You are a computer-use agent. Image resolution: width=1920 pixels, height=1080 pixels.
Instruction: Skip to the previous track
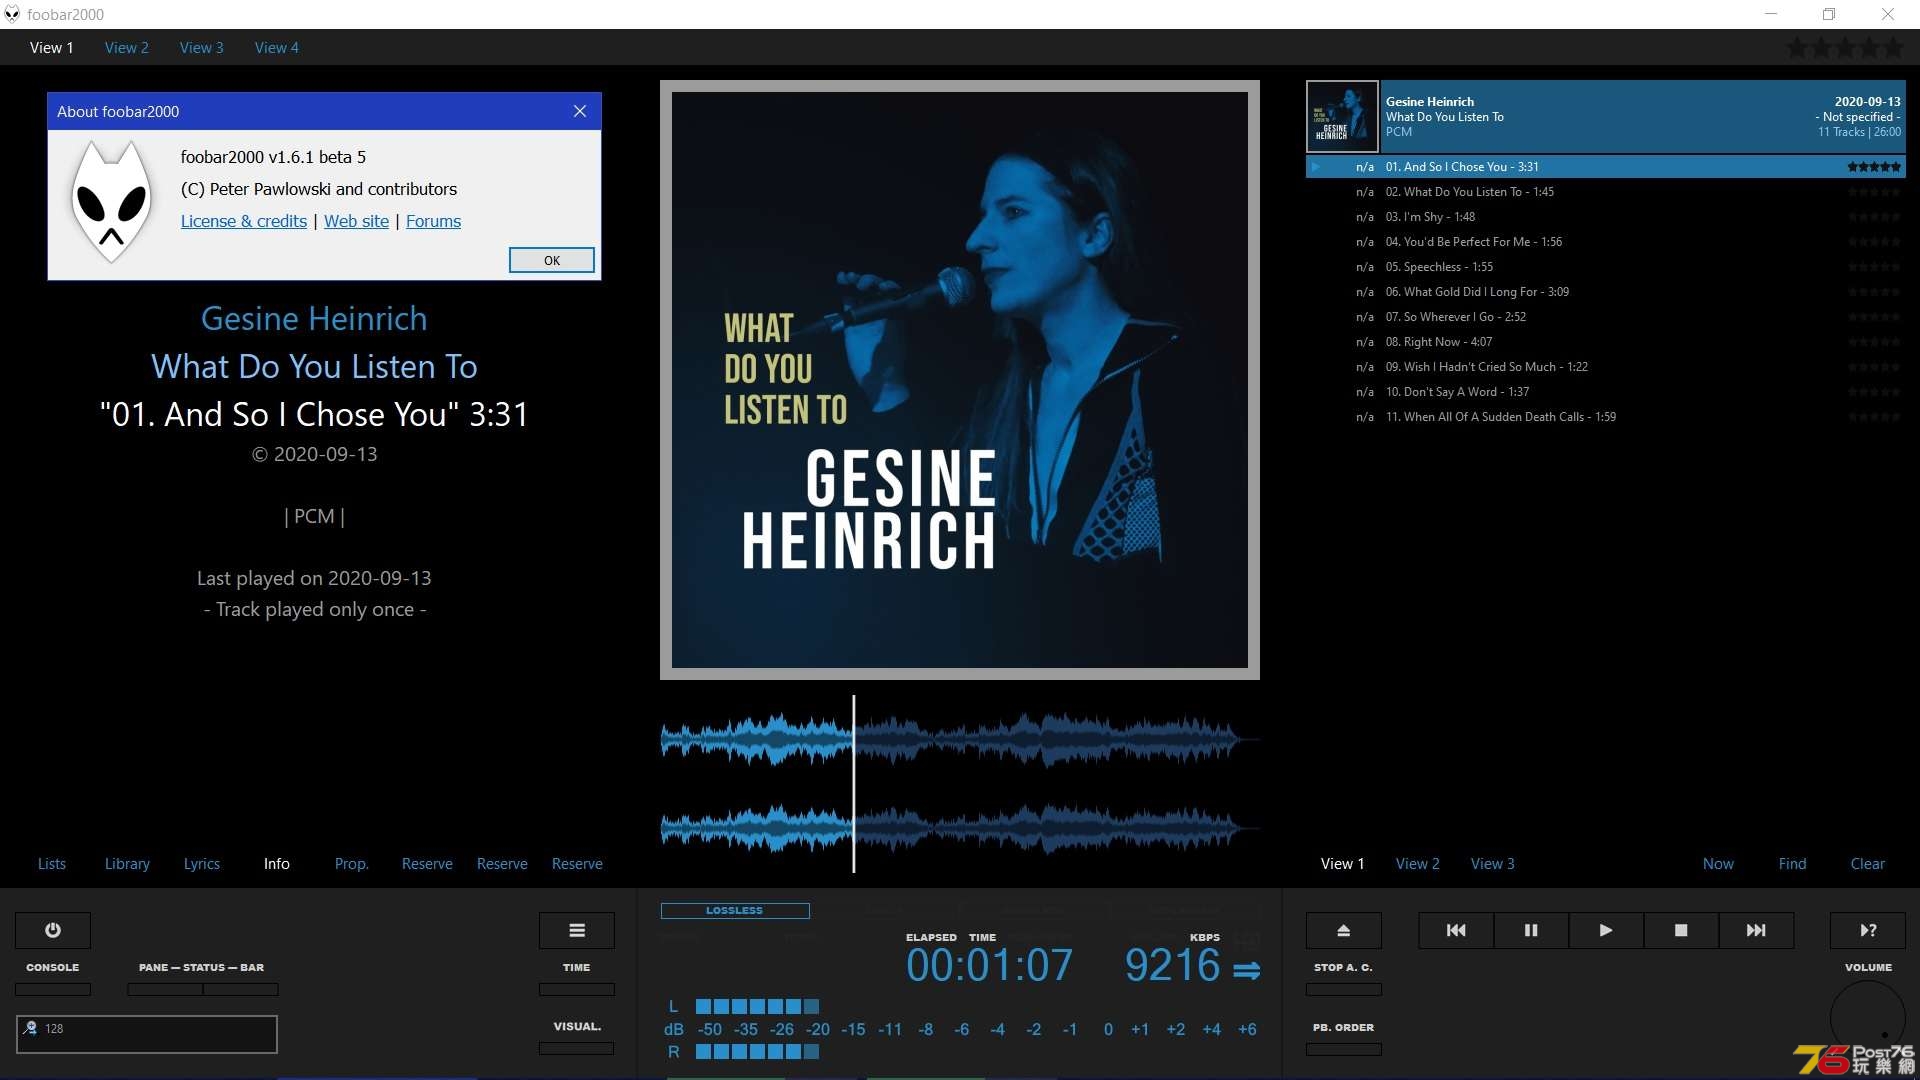1456,930
